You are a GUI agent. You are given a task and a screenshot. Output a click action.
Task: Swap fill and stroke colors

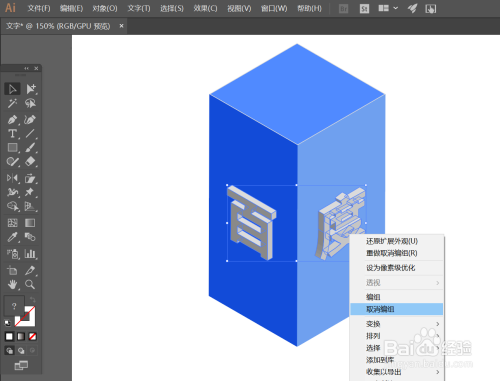pyautogui.click(x=32, y=300)
